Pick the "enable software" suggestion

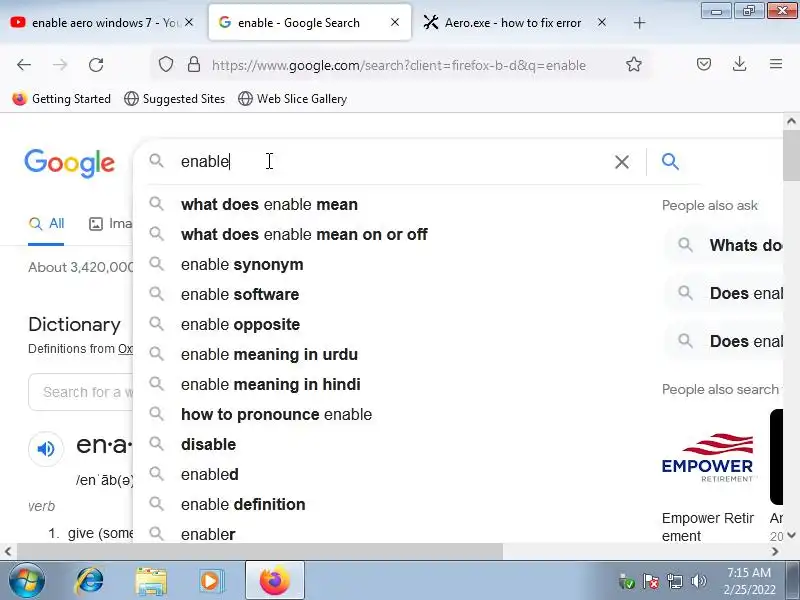[x=240, y=294]
